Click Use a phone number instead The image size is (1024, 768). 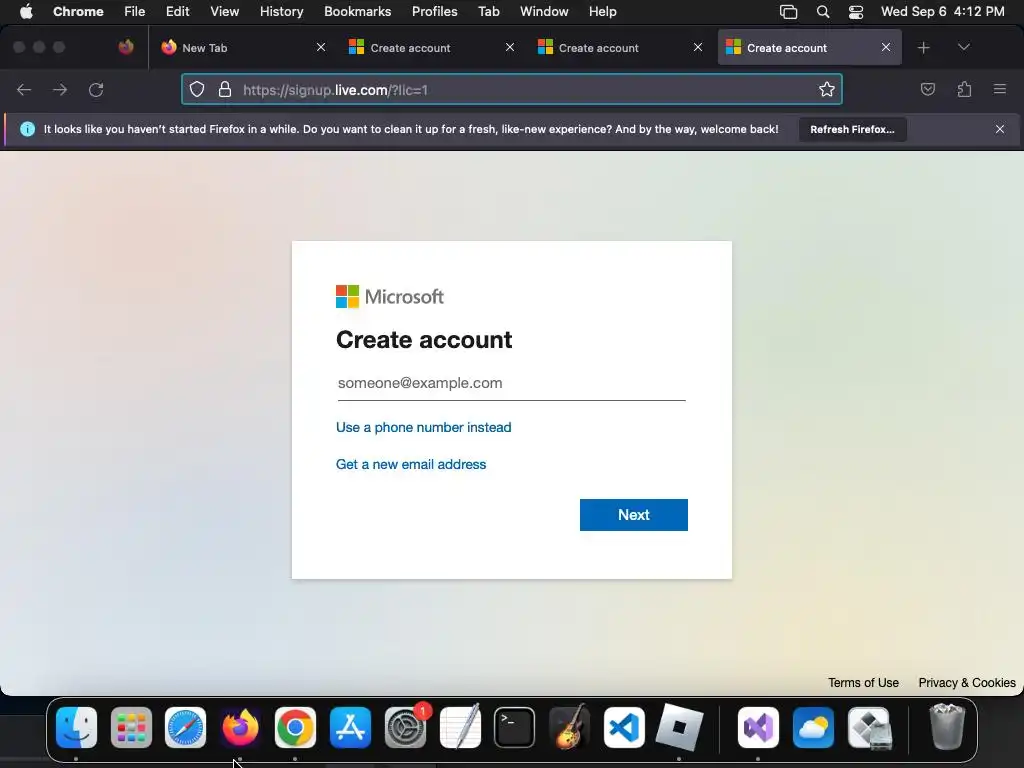(x=423, y=427)
